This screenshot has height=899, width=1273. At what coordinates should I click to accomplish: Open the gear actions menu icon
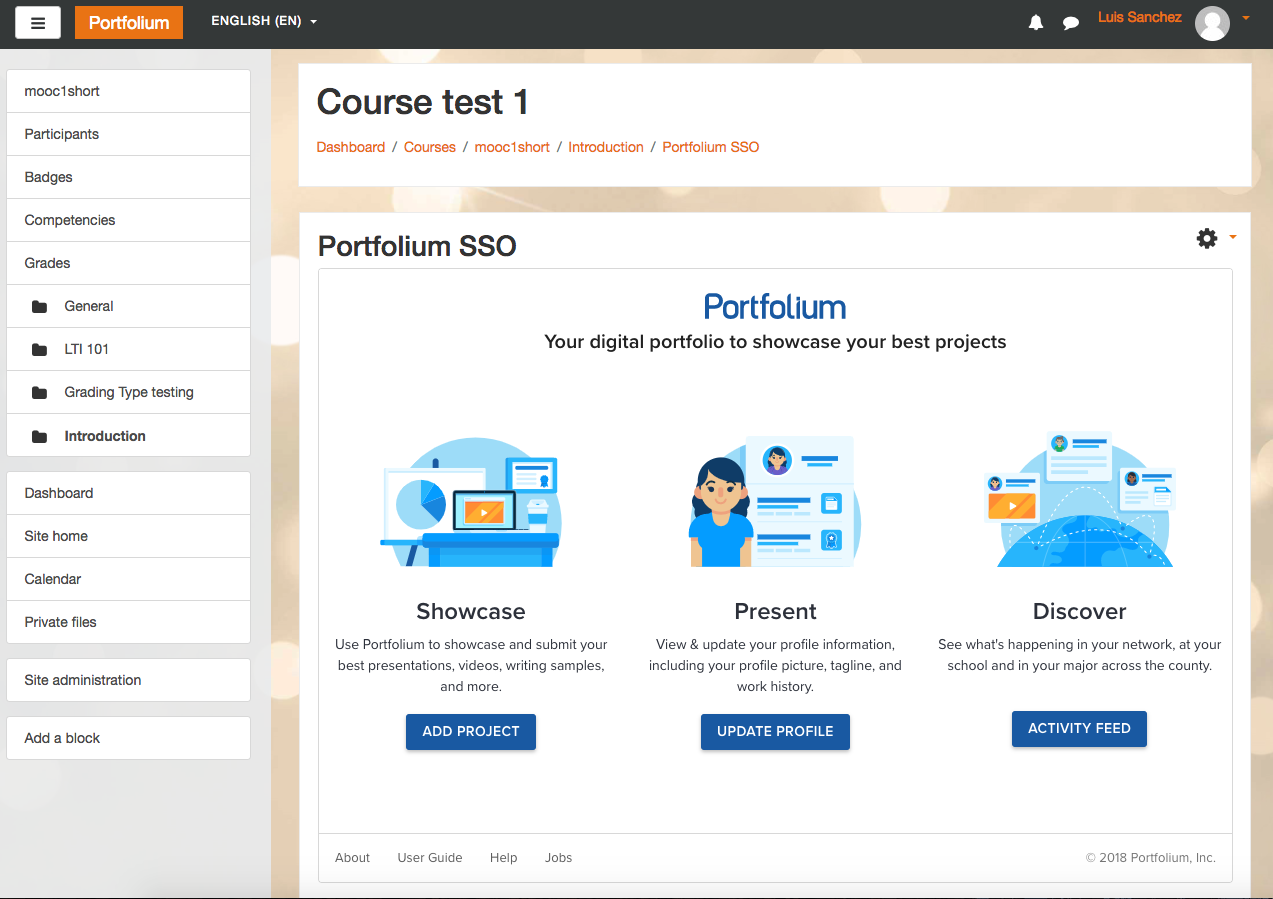click(1207, 238)
